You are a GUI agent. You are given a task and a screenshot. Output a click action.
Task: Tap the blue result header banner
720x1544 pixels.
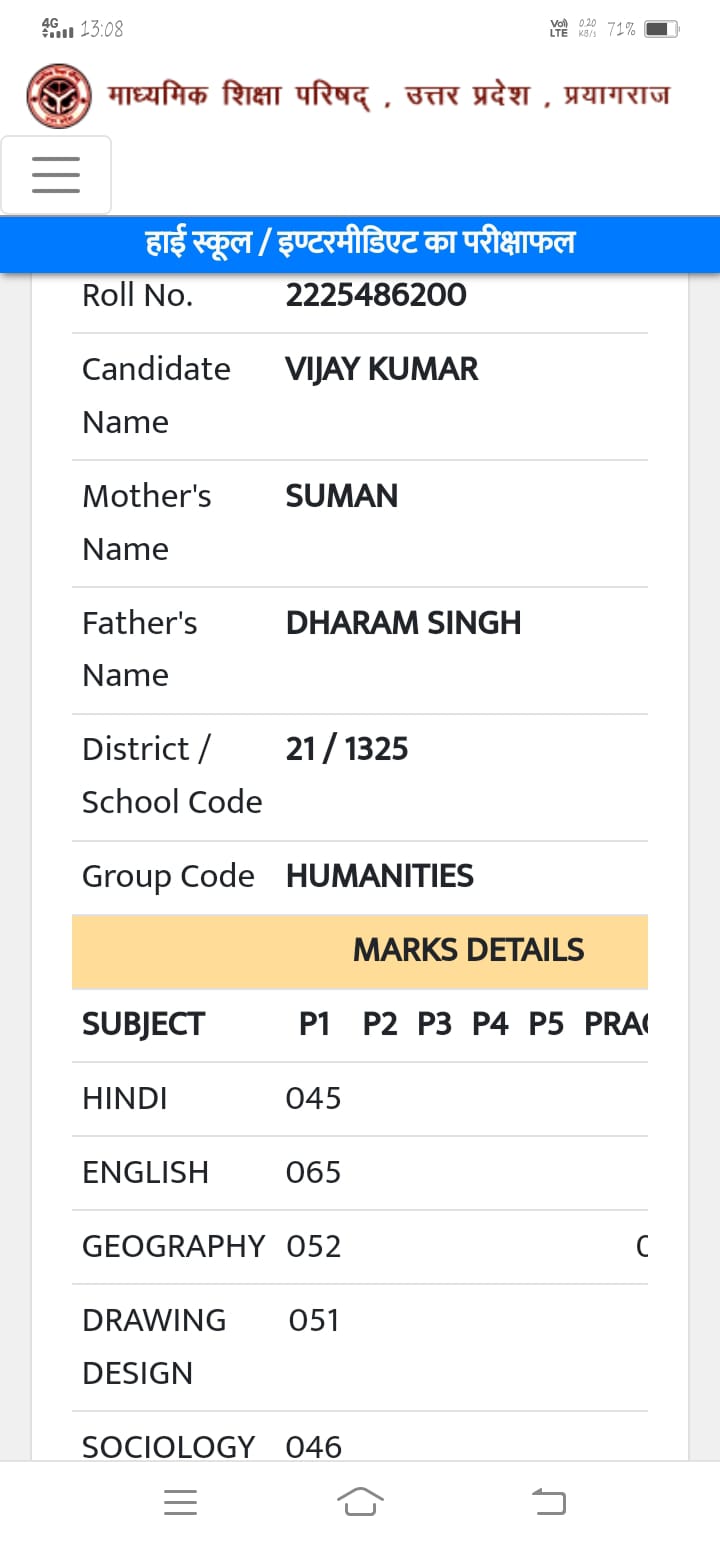(x=360, y=244)
